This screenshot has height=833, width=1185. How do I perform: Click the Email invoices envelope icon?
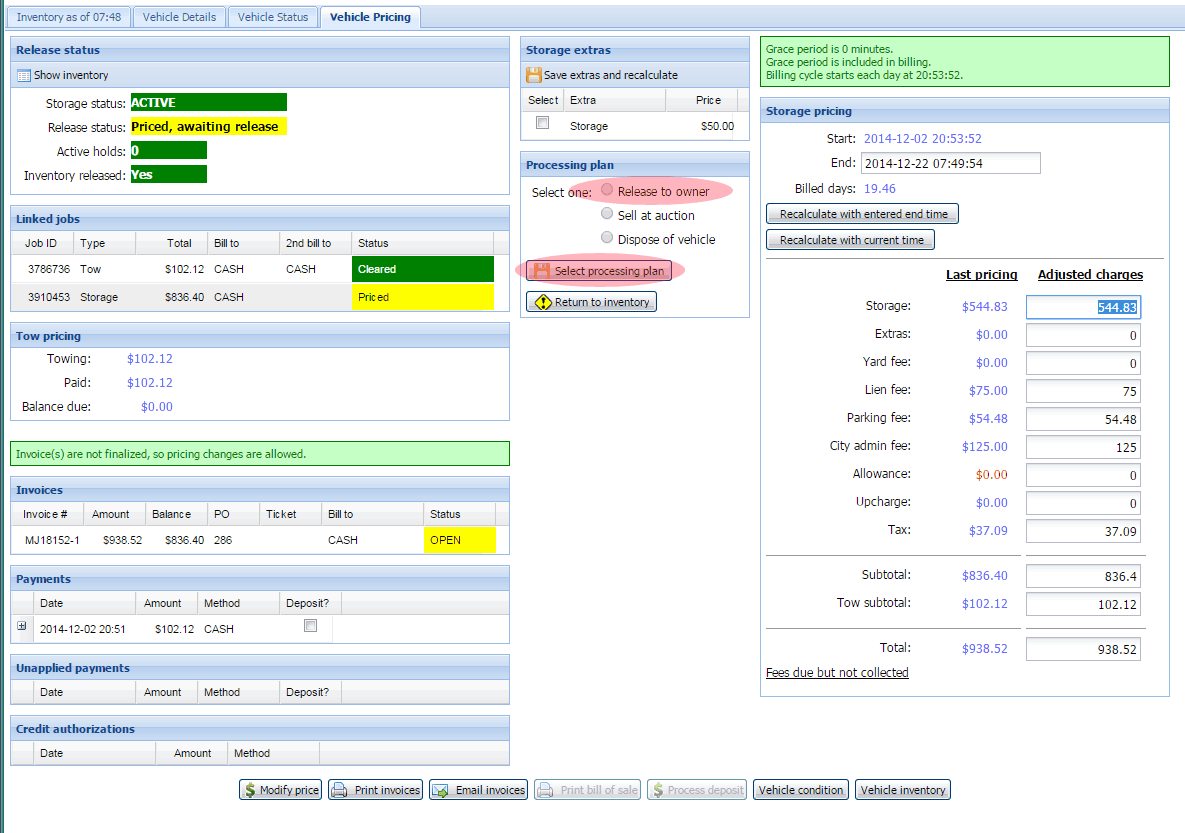point(440,790)
